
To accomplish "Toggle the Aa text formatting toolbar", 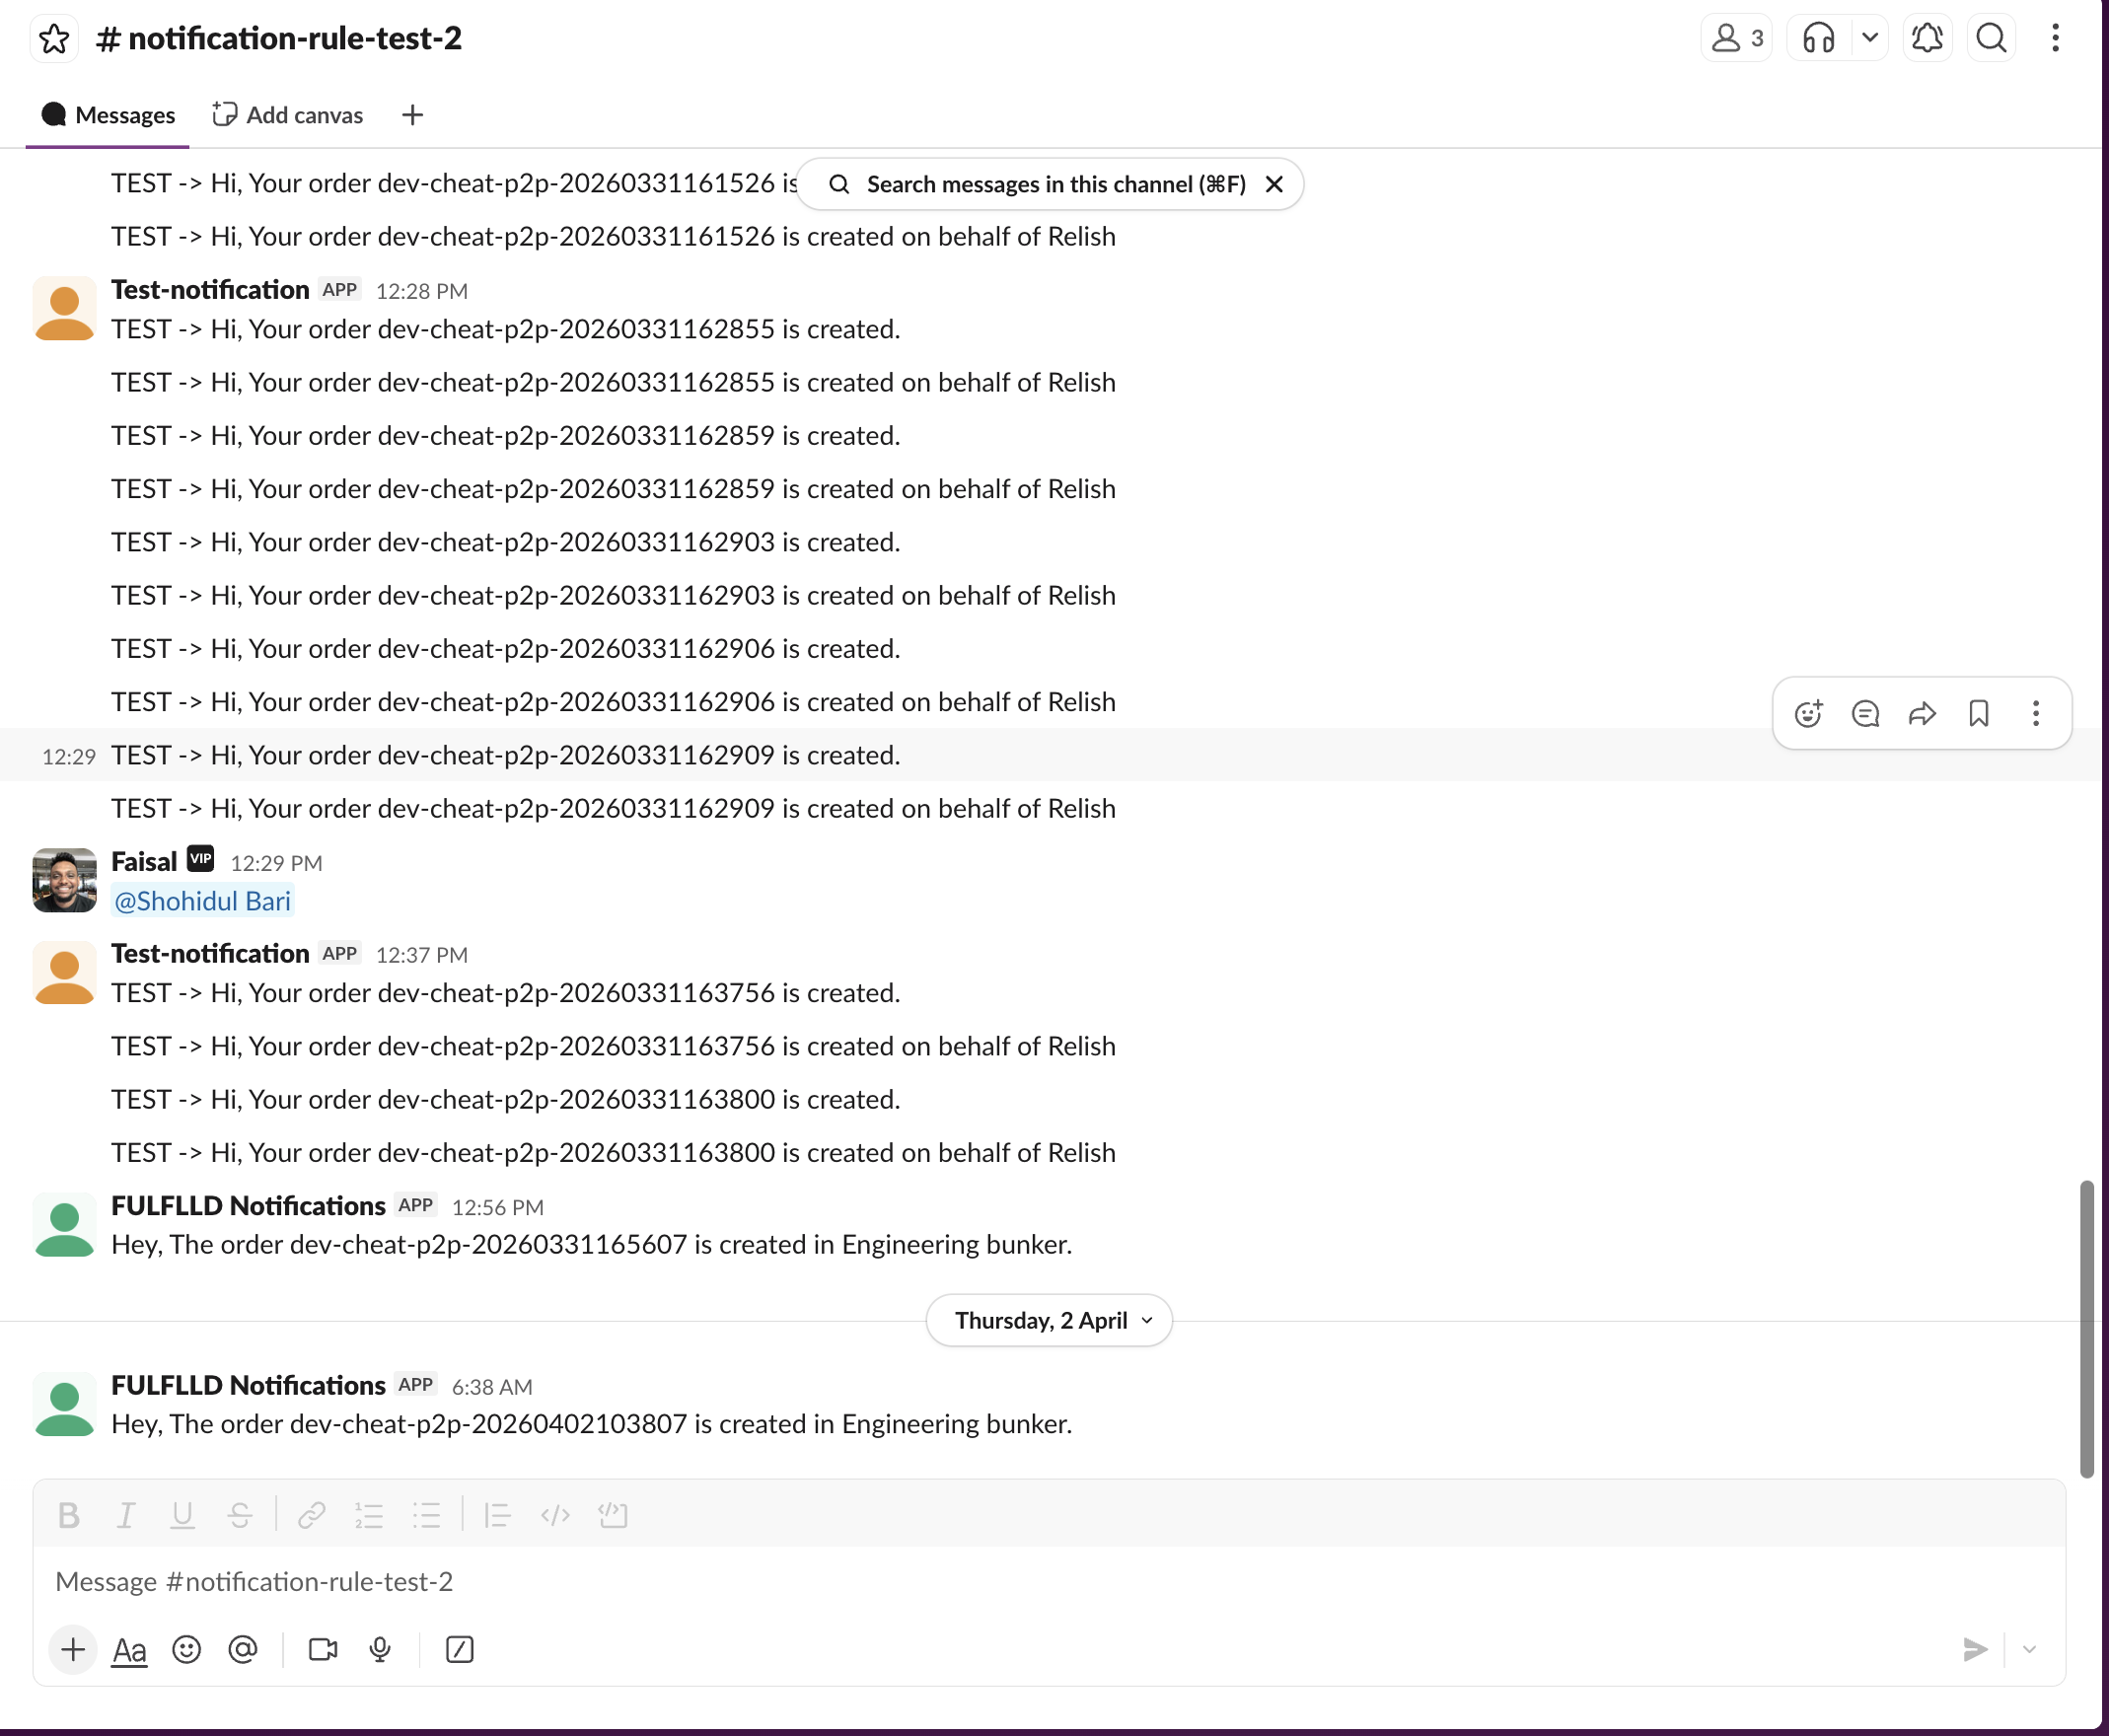I will 129,1650.
